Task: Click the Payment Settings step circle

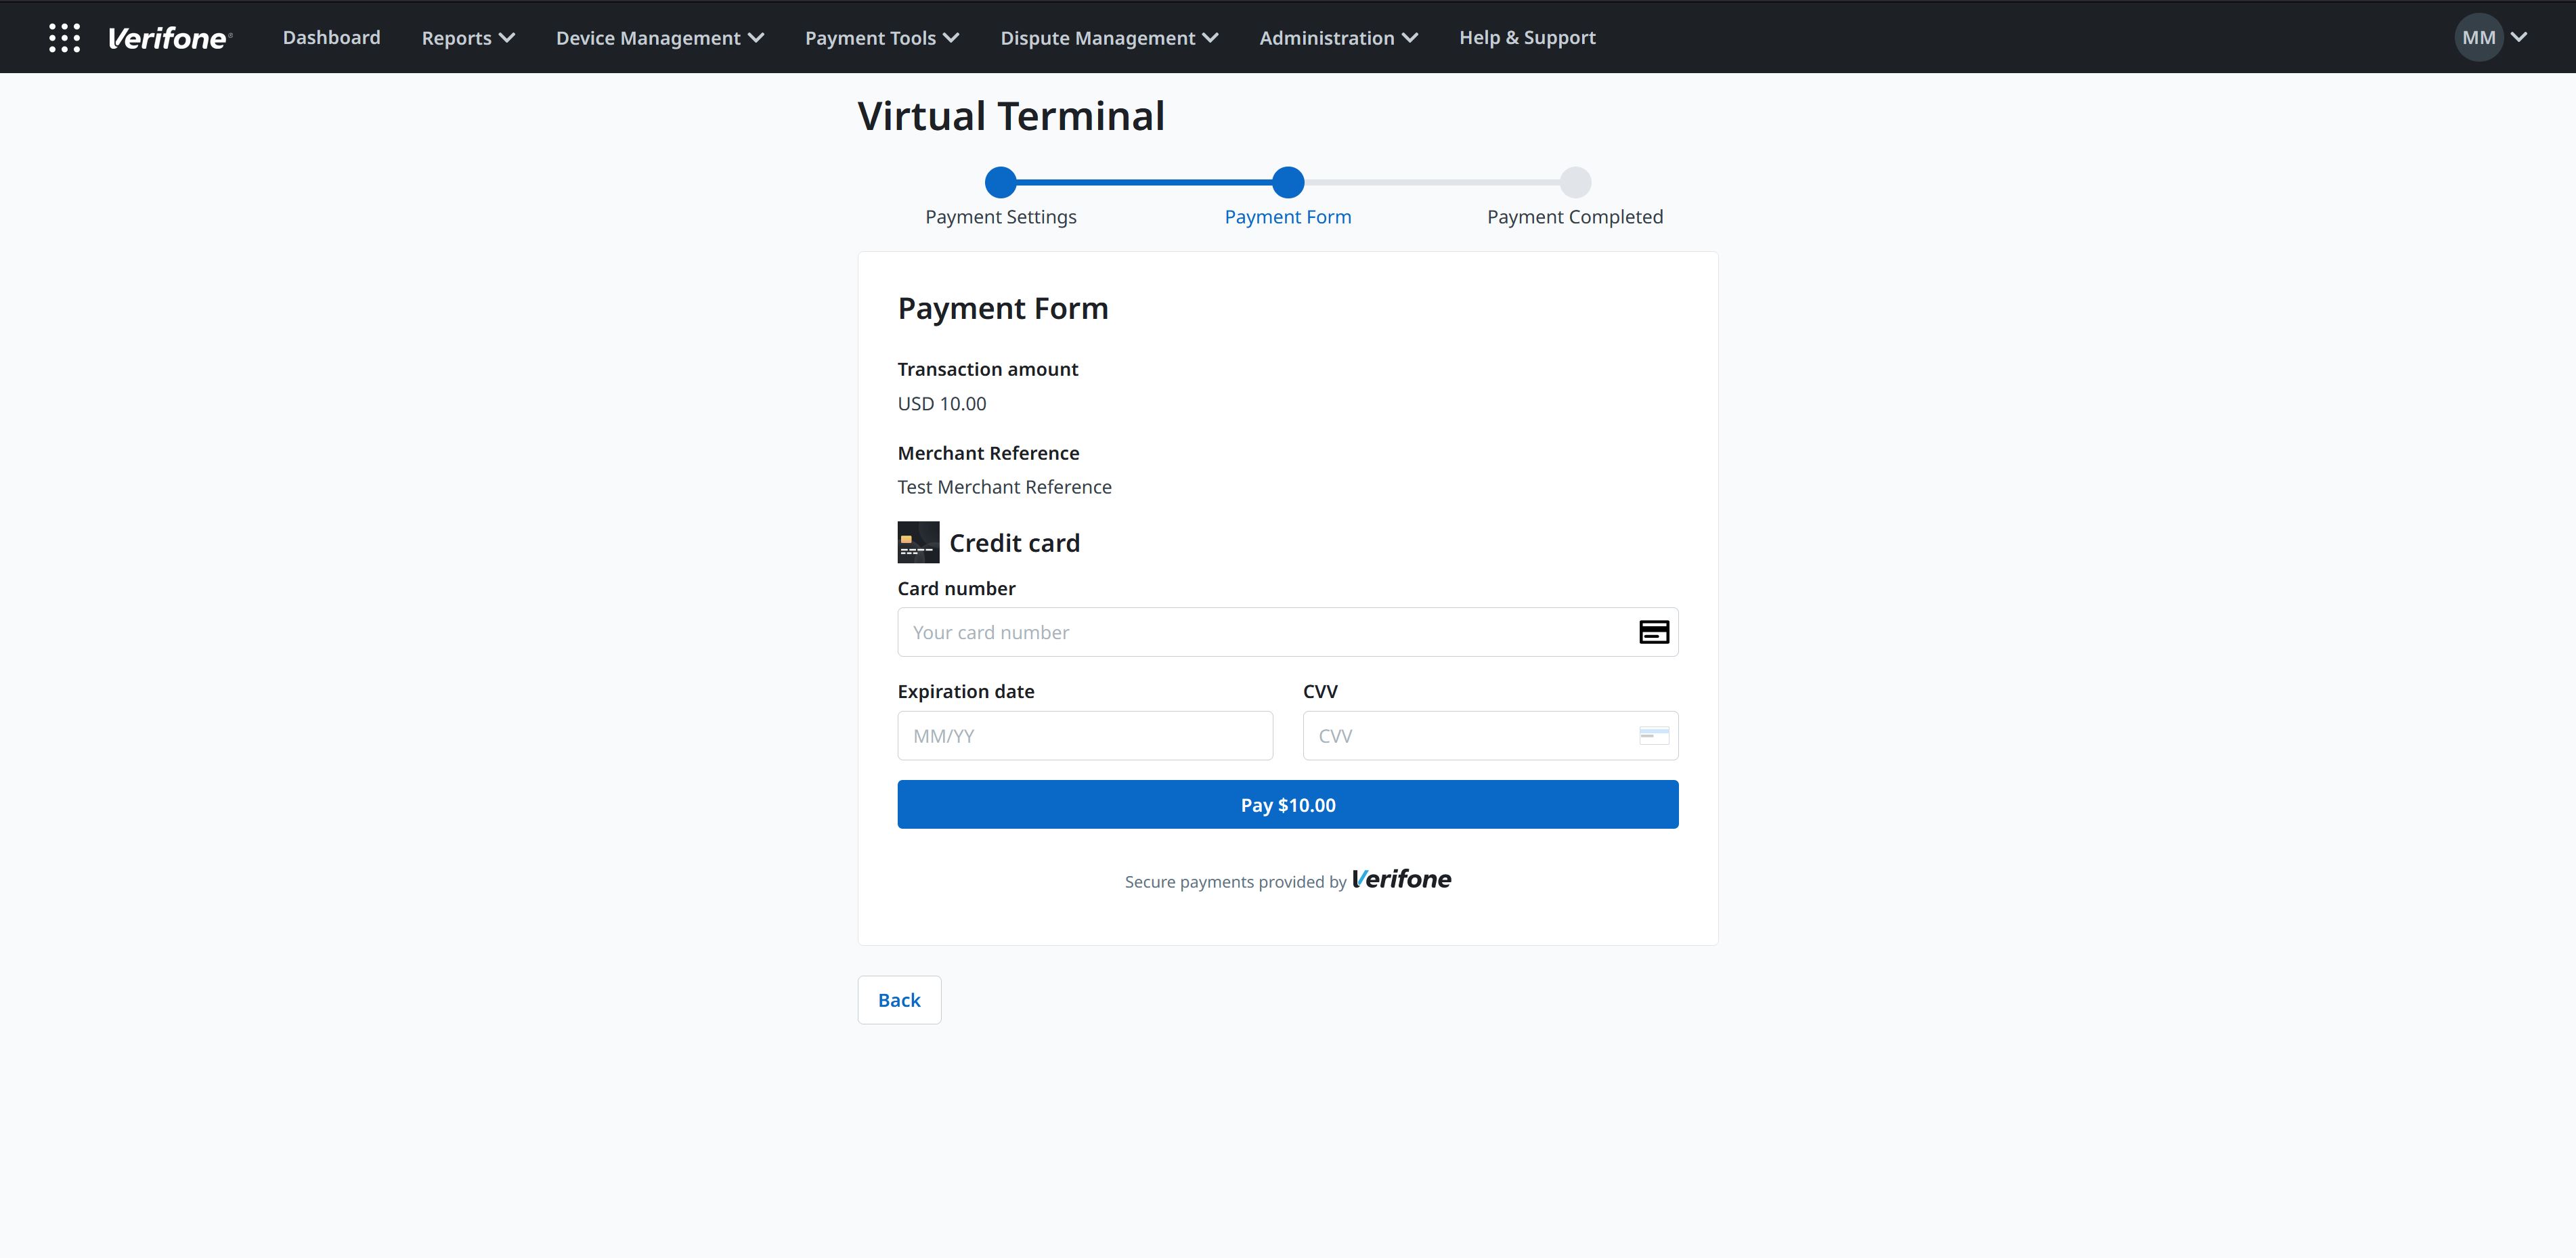Action: click(1000, 182)
